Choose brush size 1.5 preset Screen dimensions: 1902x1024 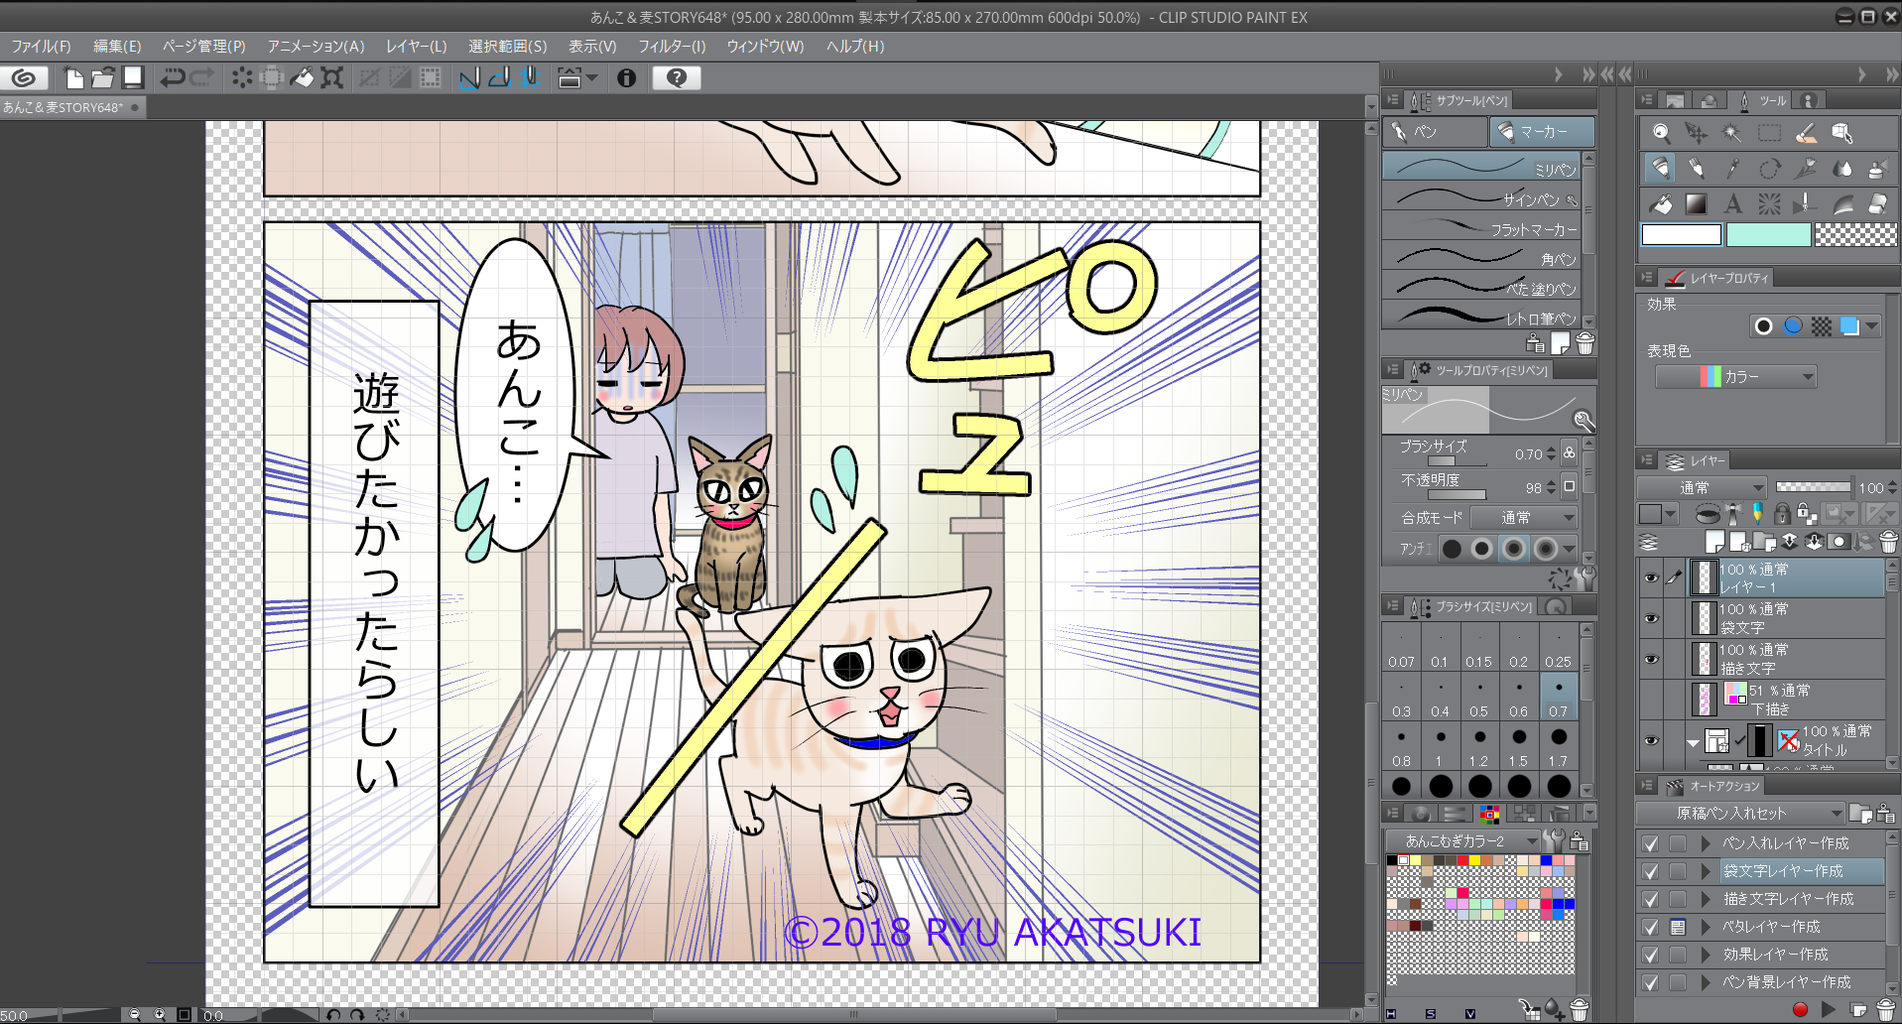[1518, 747]
